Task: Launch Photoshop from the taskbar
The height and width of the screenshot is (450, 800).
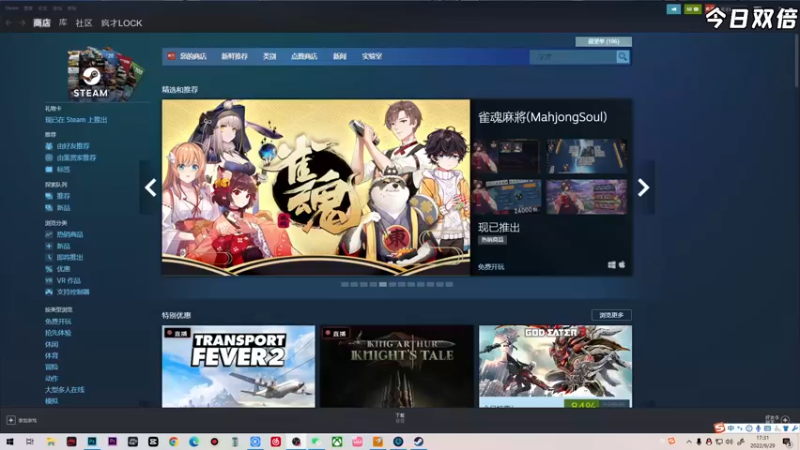Action: pyautogui.click(x=92, y=442)
